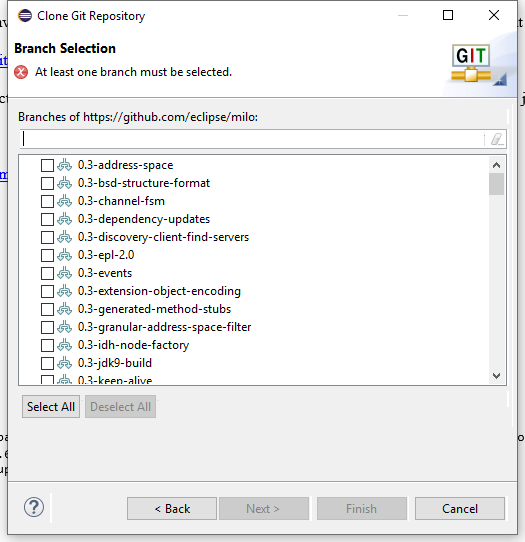
Task: Click branch icon beside 0.3-channel-fsm
Action: point(65,201)
